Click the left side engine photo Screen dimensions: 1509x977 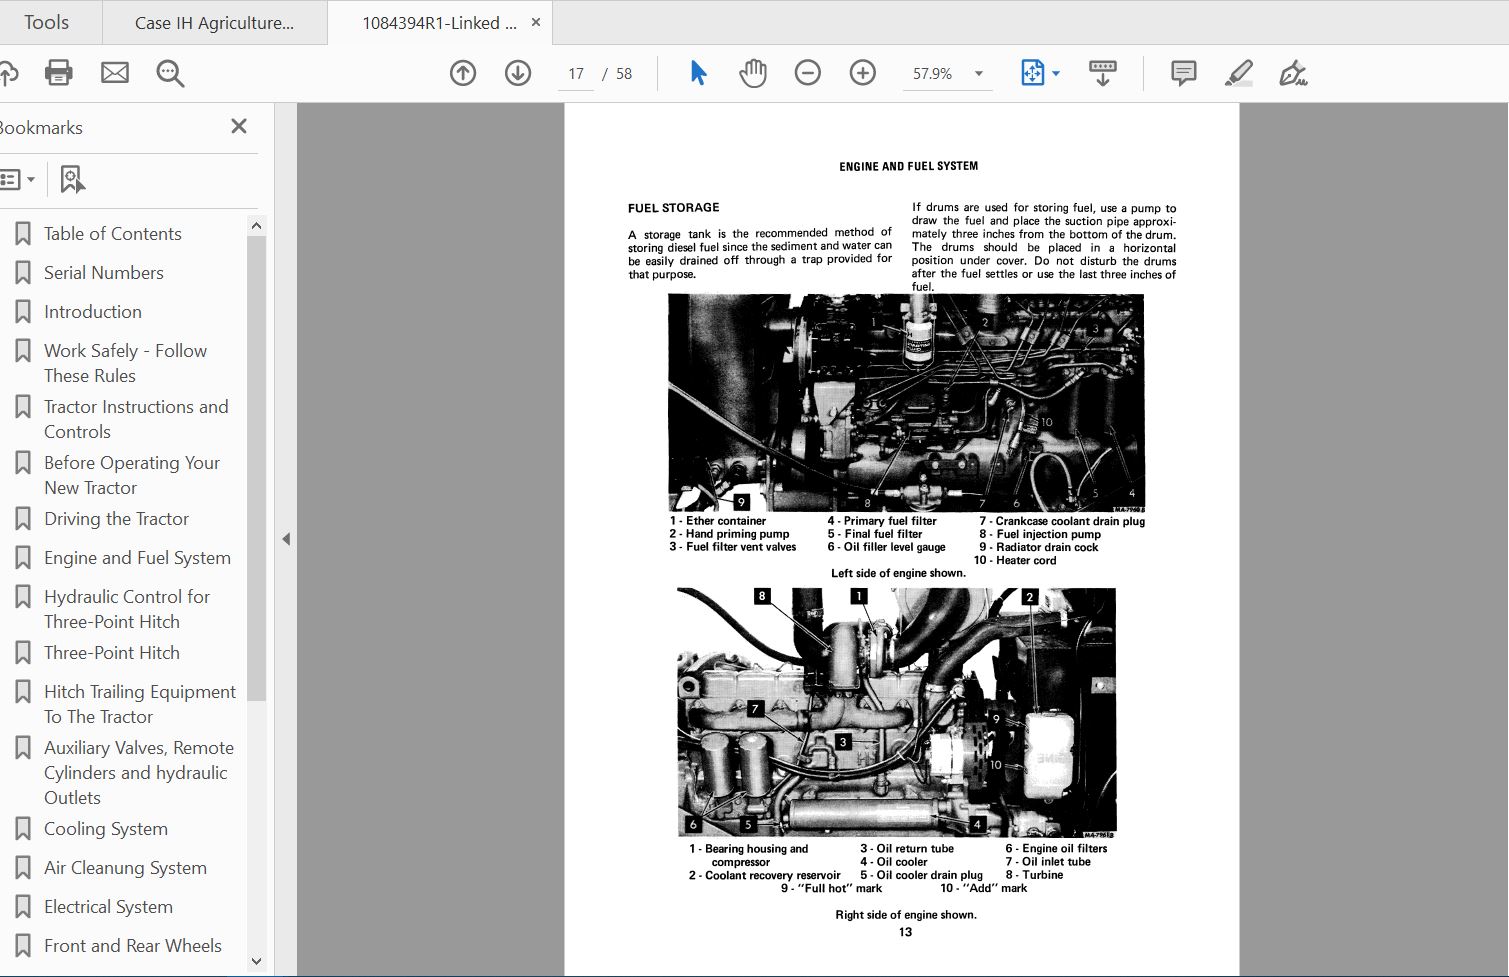[x=906, y=403]
